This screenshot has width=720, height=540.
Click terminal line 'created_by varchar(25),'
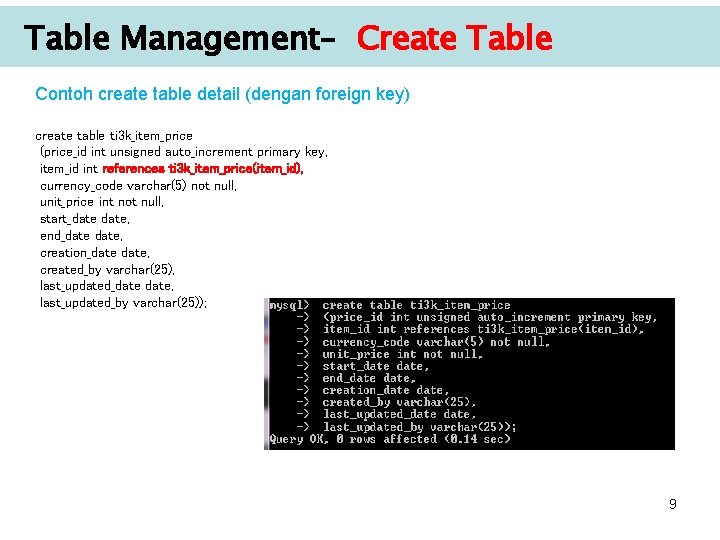[399, 402]
